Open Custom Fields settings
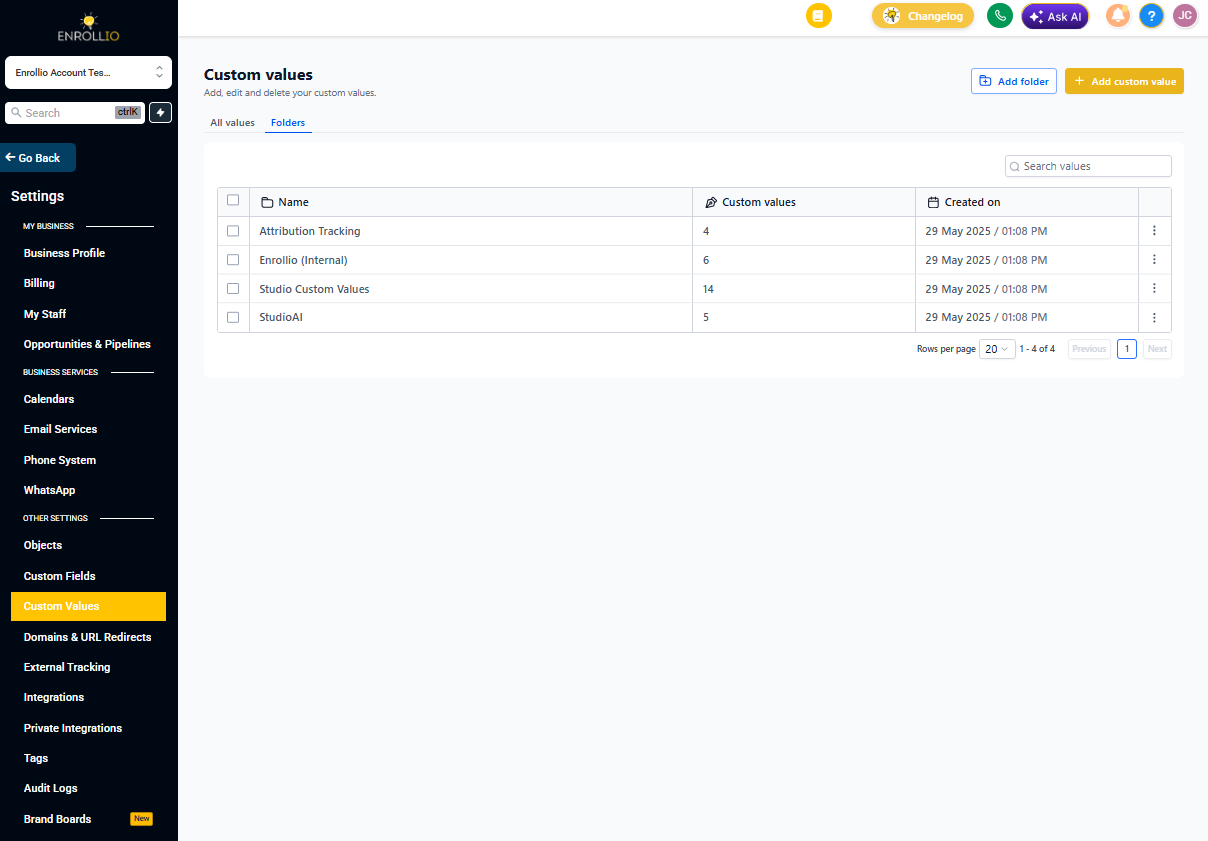This screenshot has width=1208, height=841. tap(60, 576)
